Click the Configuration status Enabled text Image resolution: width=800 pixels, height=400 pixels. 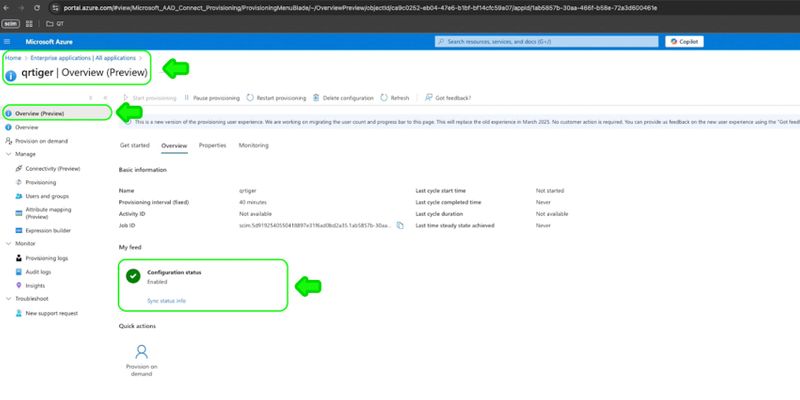(157, 282)
